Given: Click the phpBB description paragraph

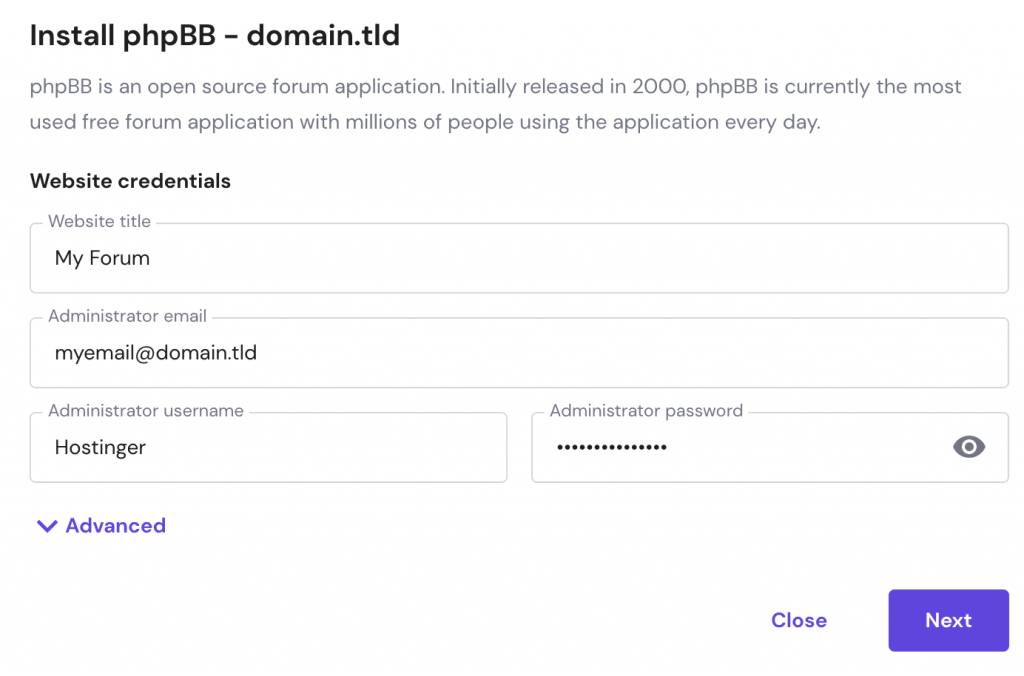Looking at the screenshot, I should tap(495, 104).
